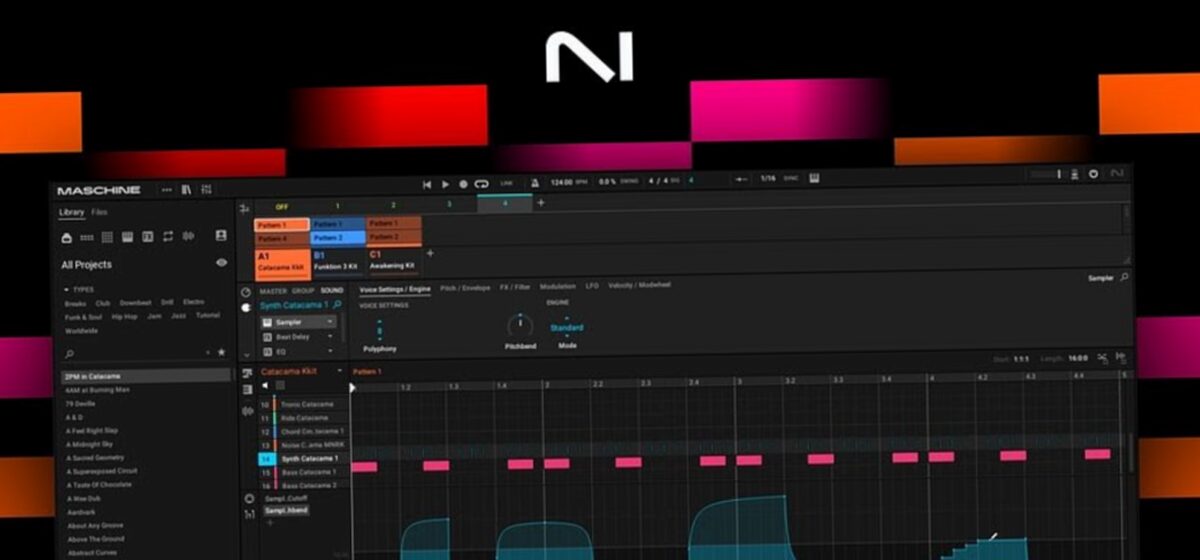The width and height of the screenshot is (1200, 560).
Task: Toggle the eye icon beside All Projects
Action: point(222,263)
